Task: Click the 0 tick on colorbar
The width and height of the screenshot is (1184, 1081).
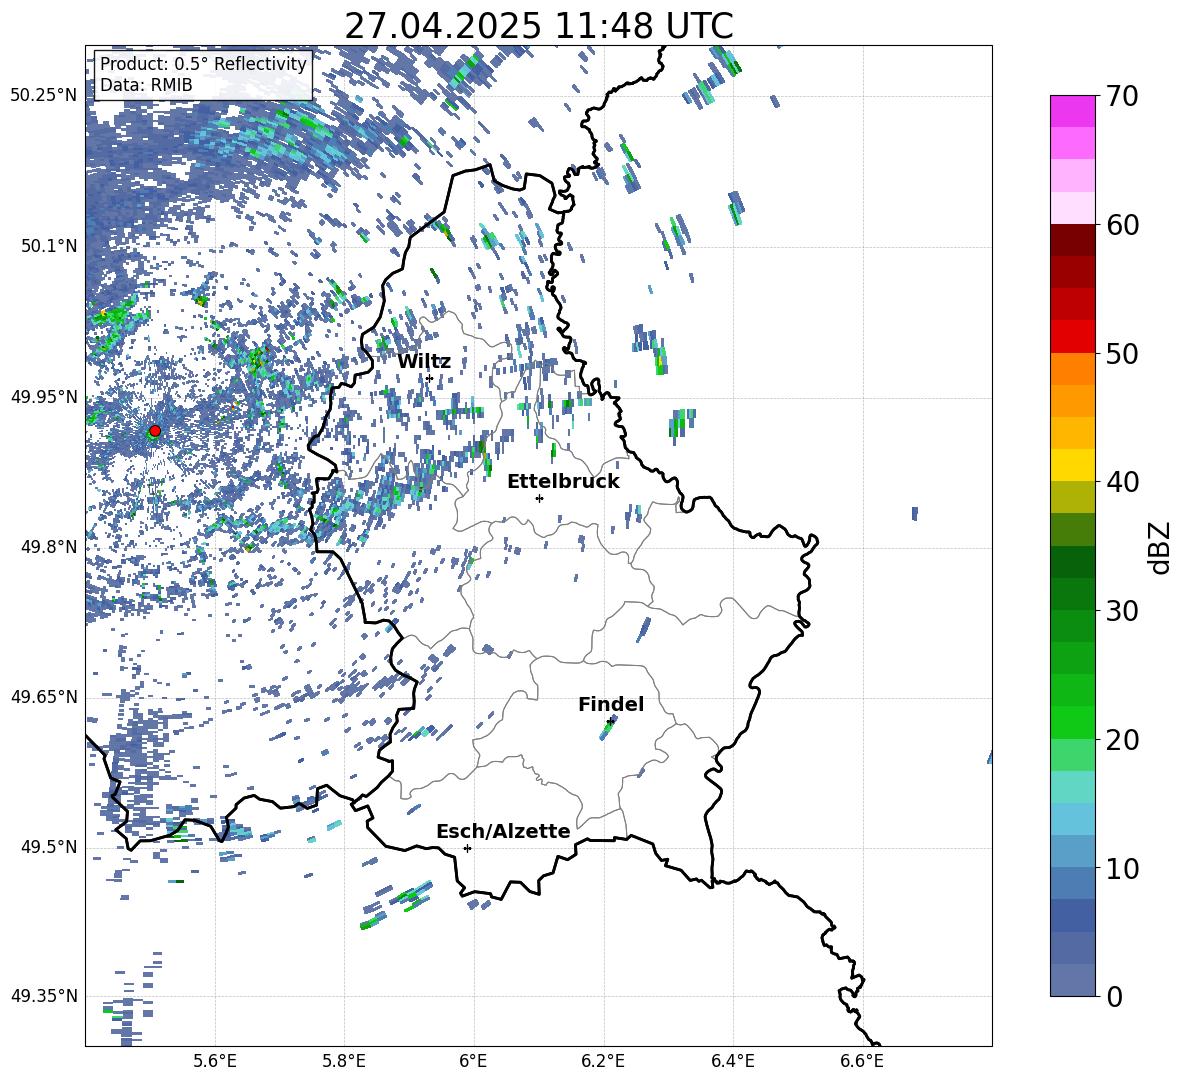Action: 1115,996
